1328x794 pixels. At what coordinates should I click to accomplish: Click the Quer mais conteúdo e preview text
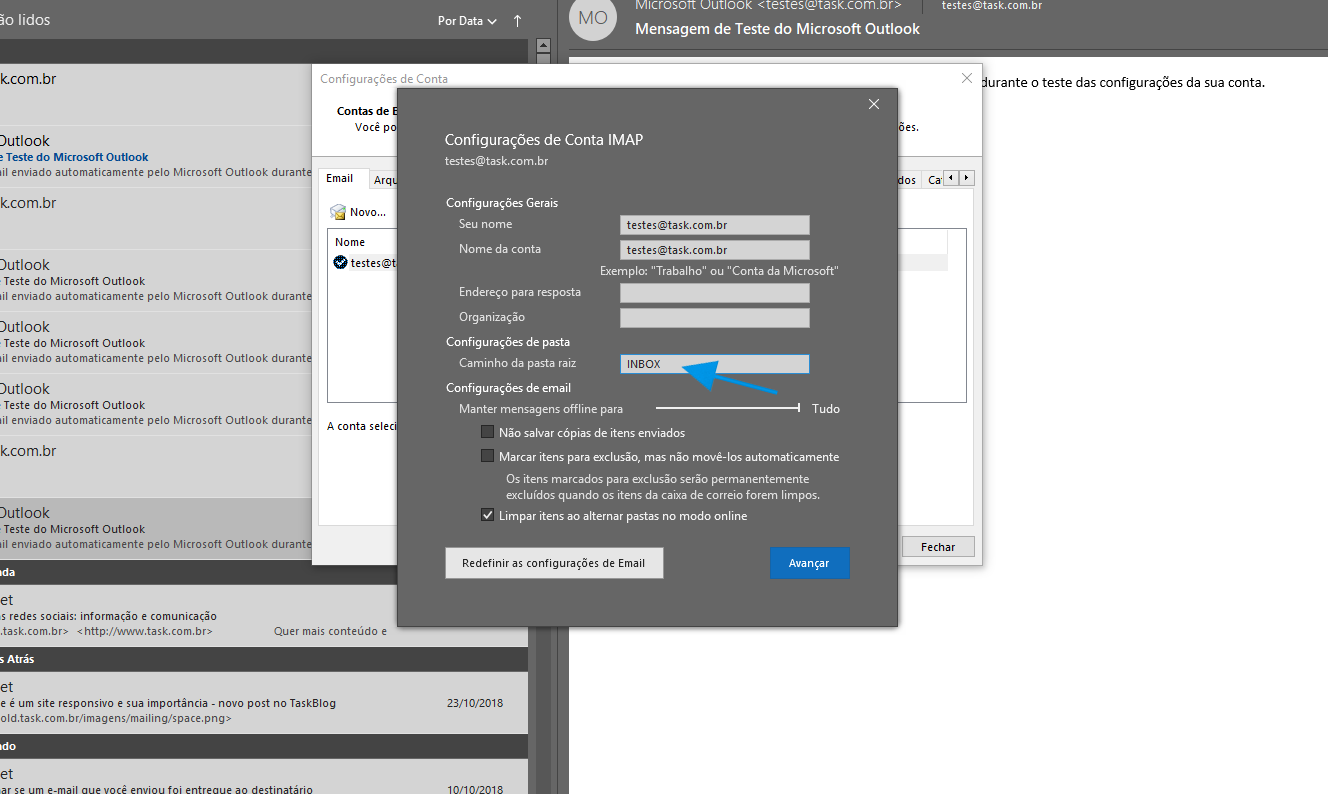[x=330, y=631]
